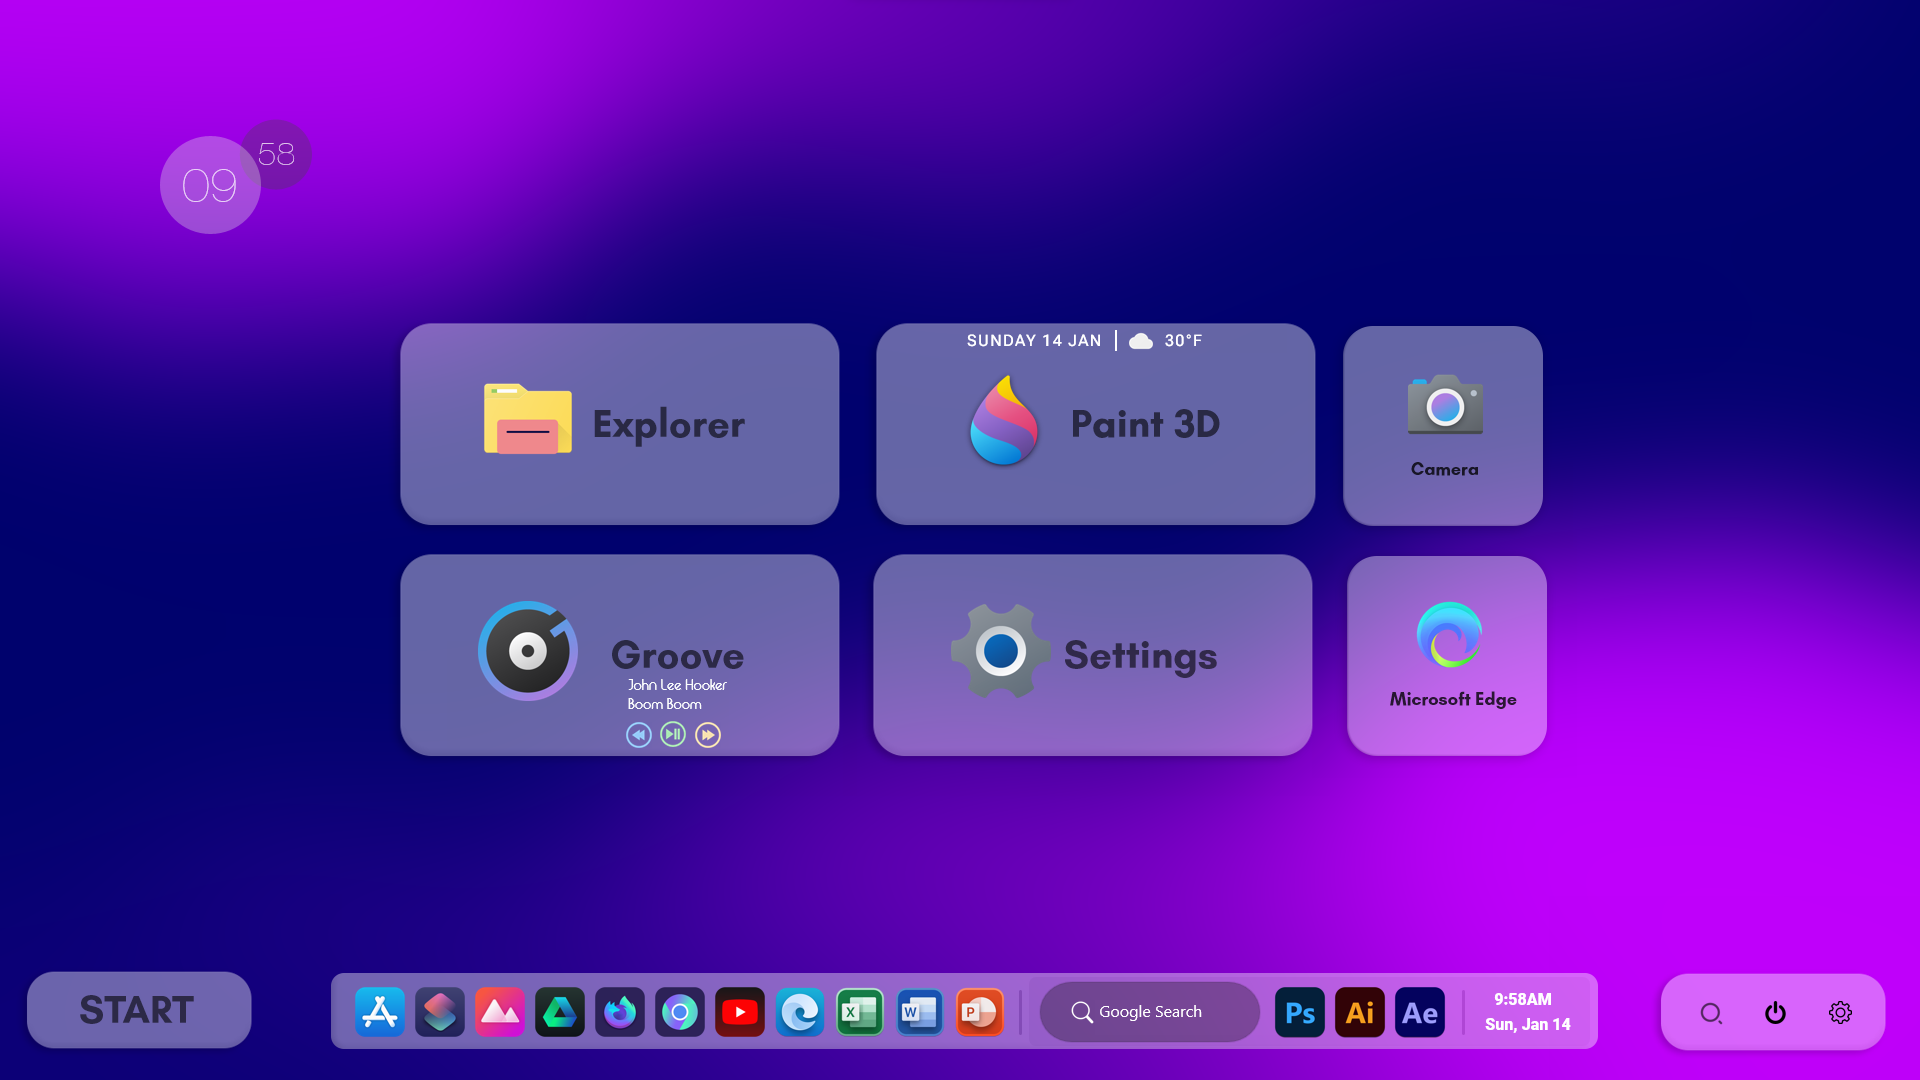Click the Google Search field
Screen dimensions: 1920x1080
pyautogui.click(x=1150, y=1012)
